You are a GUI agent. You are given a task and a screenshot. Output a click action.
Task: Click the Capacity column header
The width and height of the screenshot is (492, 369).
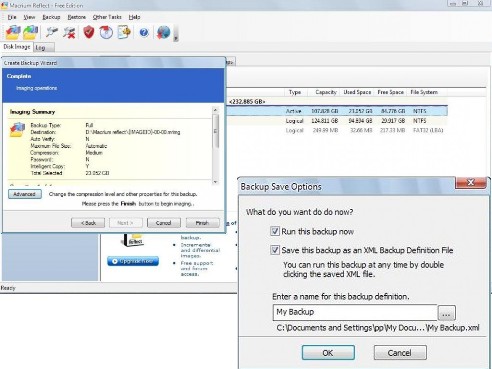(326, 92)
